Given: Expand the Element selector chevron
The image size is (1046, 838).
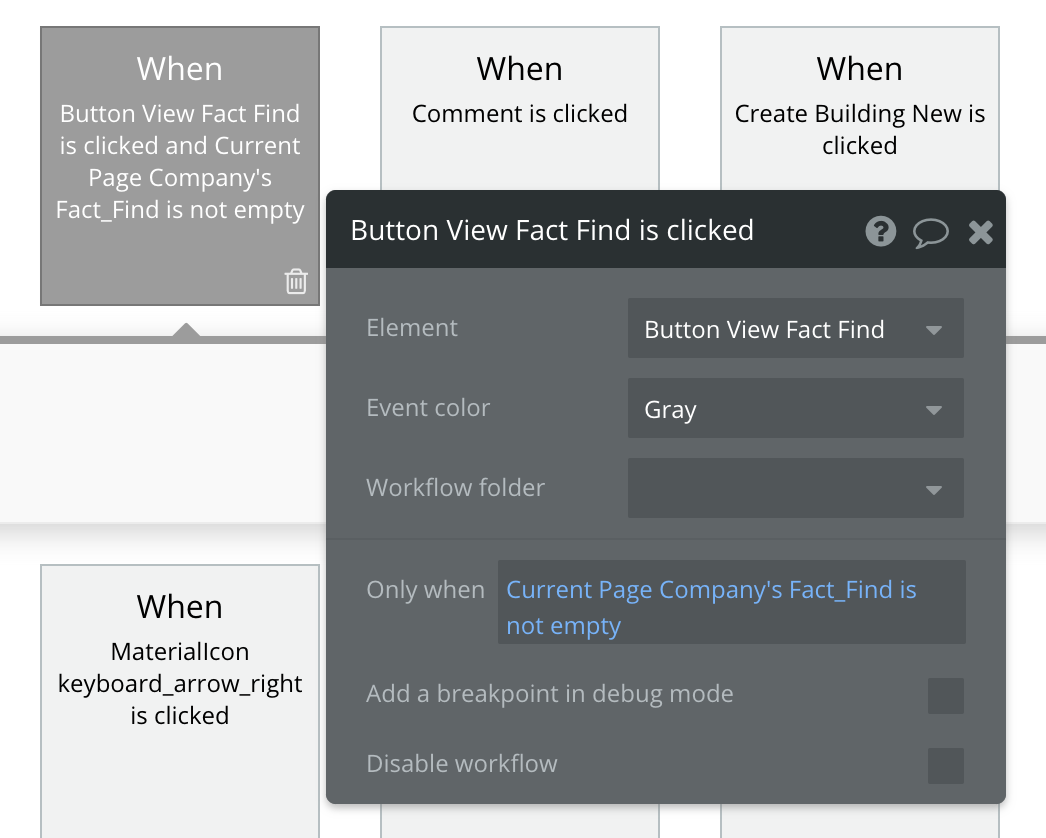Looking at the screenshot, I should click(934, 328).
